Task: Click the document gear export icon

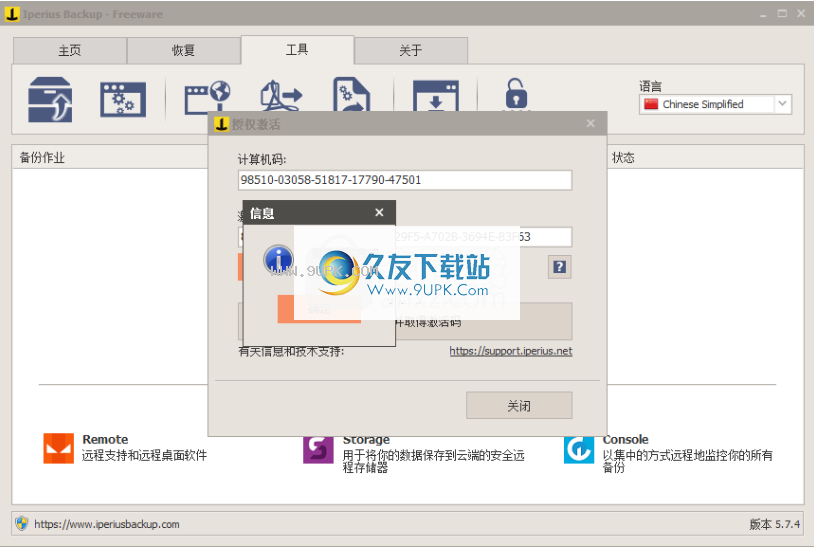Action: coord(351,94)
